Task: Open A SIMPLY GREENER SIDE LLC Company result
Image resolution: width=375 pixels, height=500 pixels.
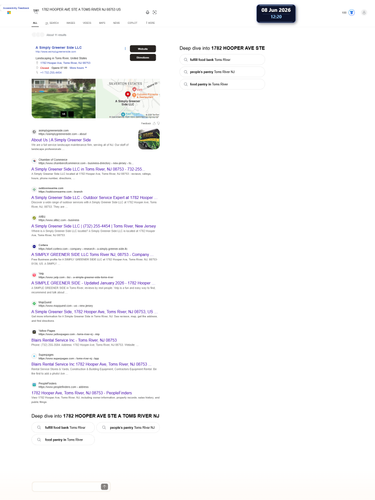Action: coord(92,254)
